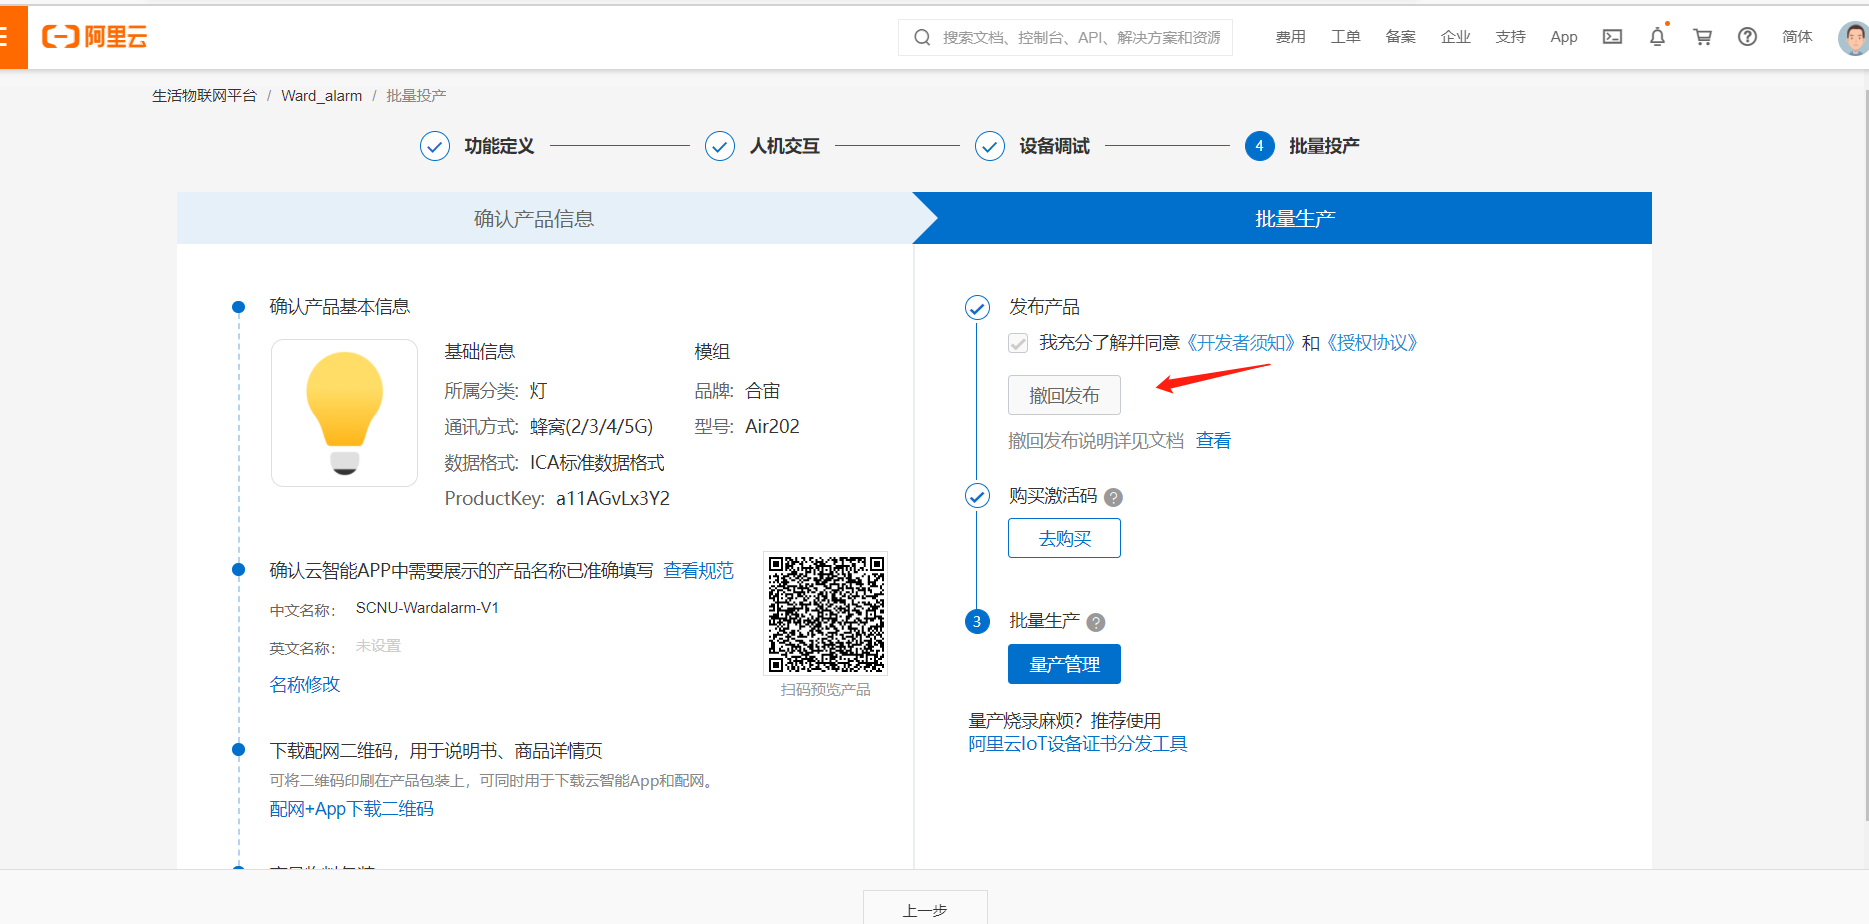Image resolution: width=1869 pixels, height=924 pixels.
Task: Open the 费用 menu item
Action: [1290, 37]
